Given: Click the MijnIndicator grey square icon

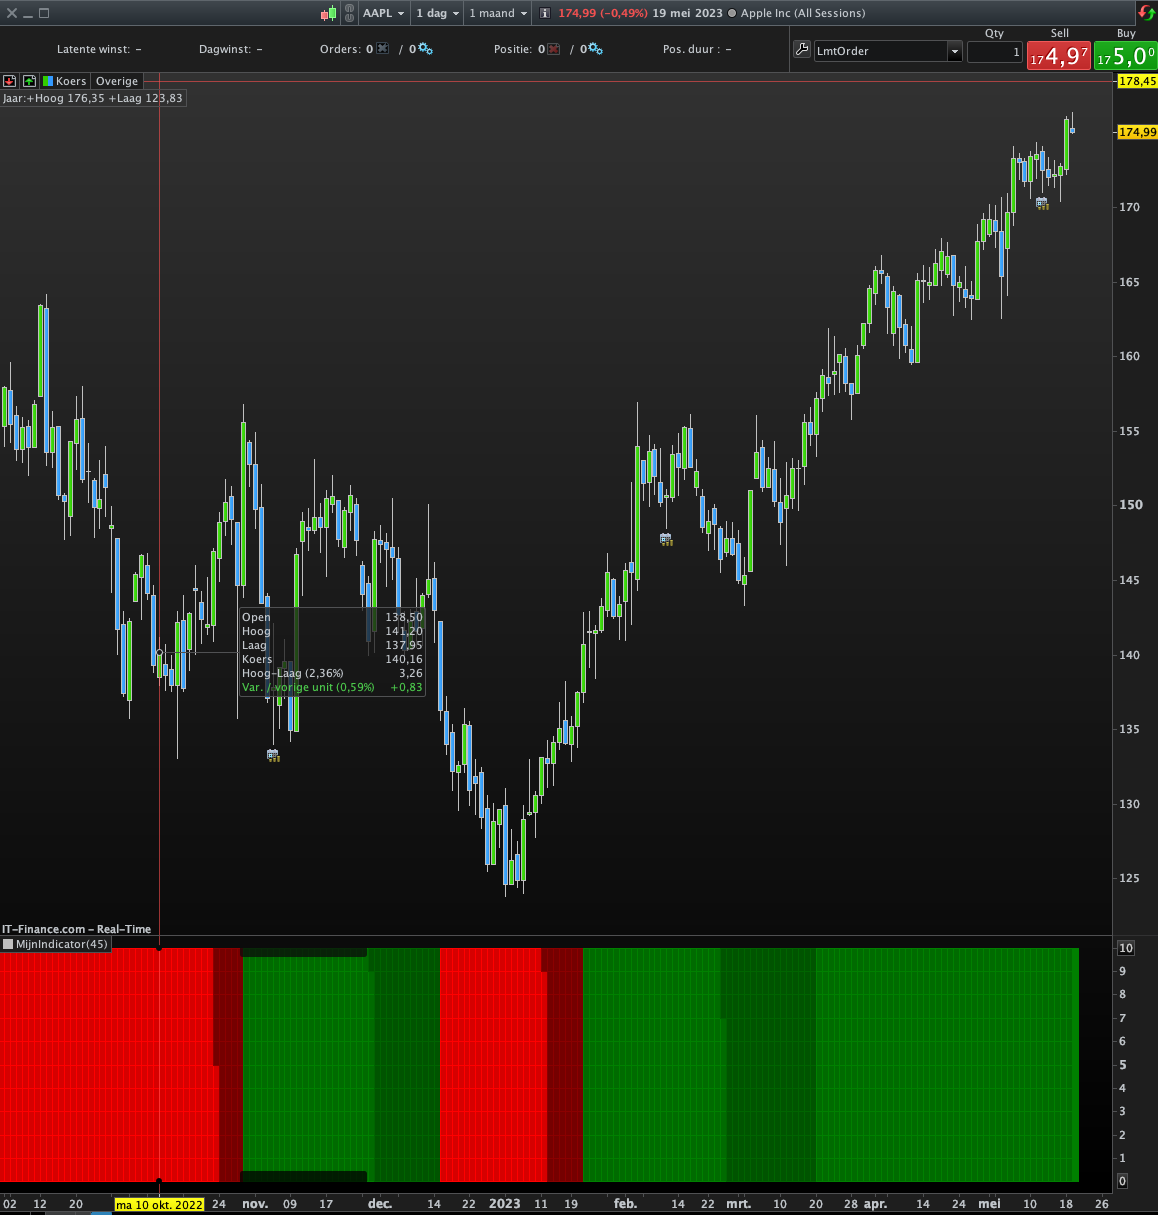Looking at the screenshot, I should coord(8,944).
